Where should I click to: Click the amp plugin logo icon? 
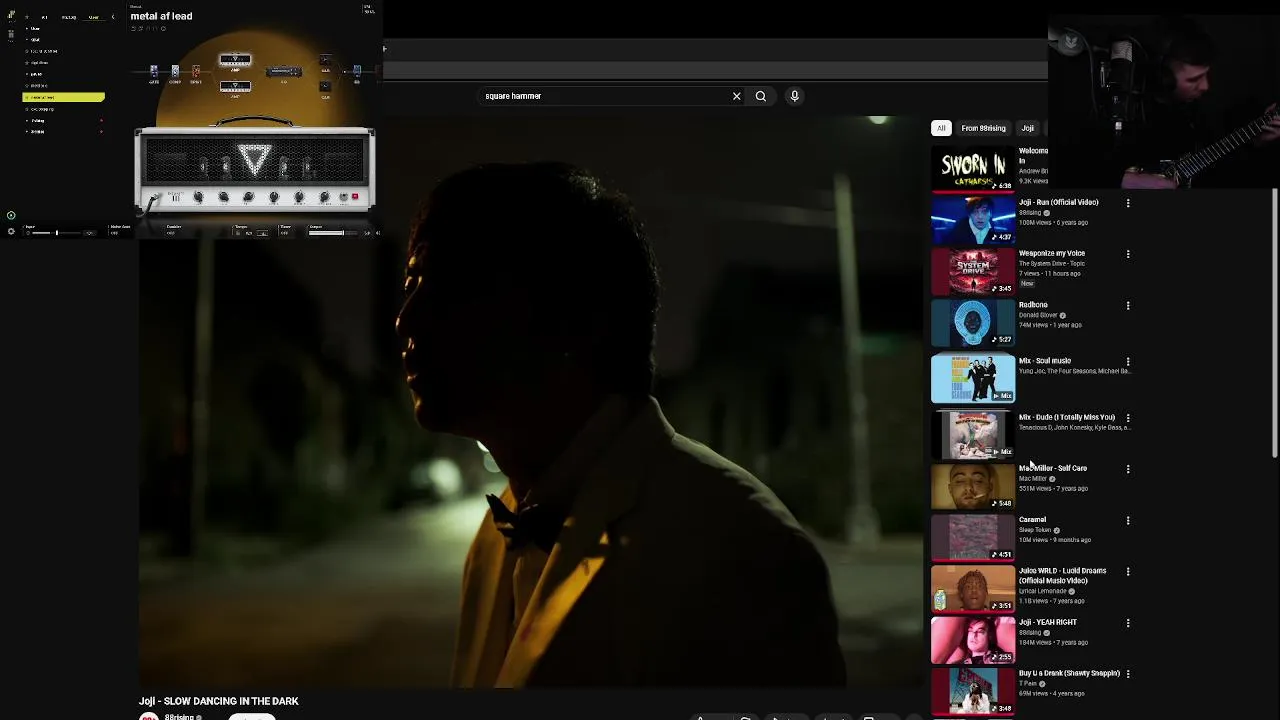12,14
